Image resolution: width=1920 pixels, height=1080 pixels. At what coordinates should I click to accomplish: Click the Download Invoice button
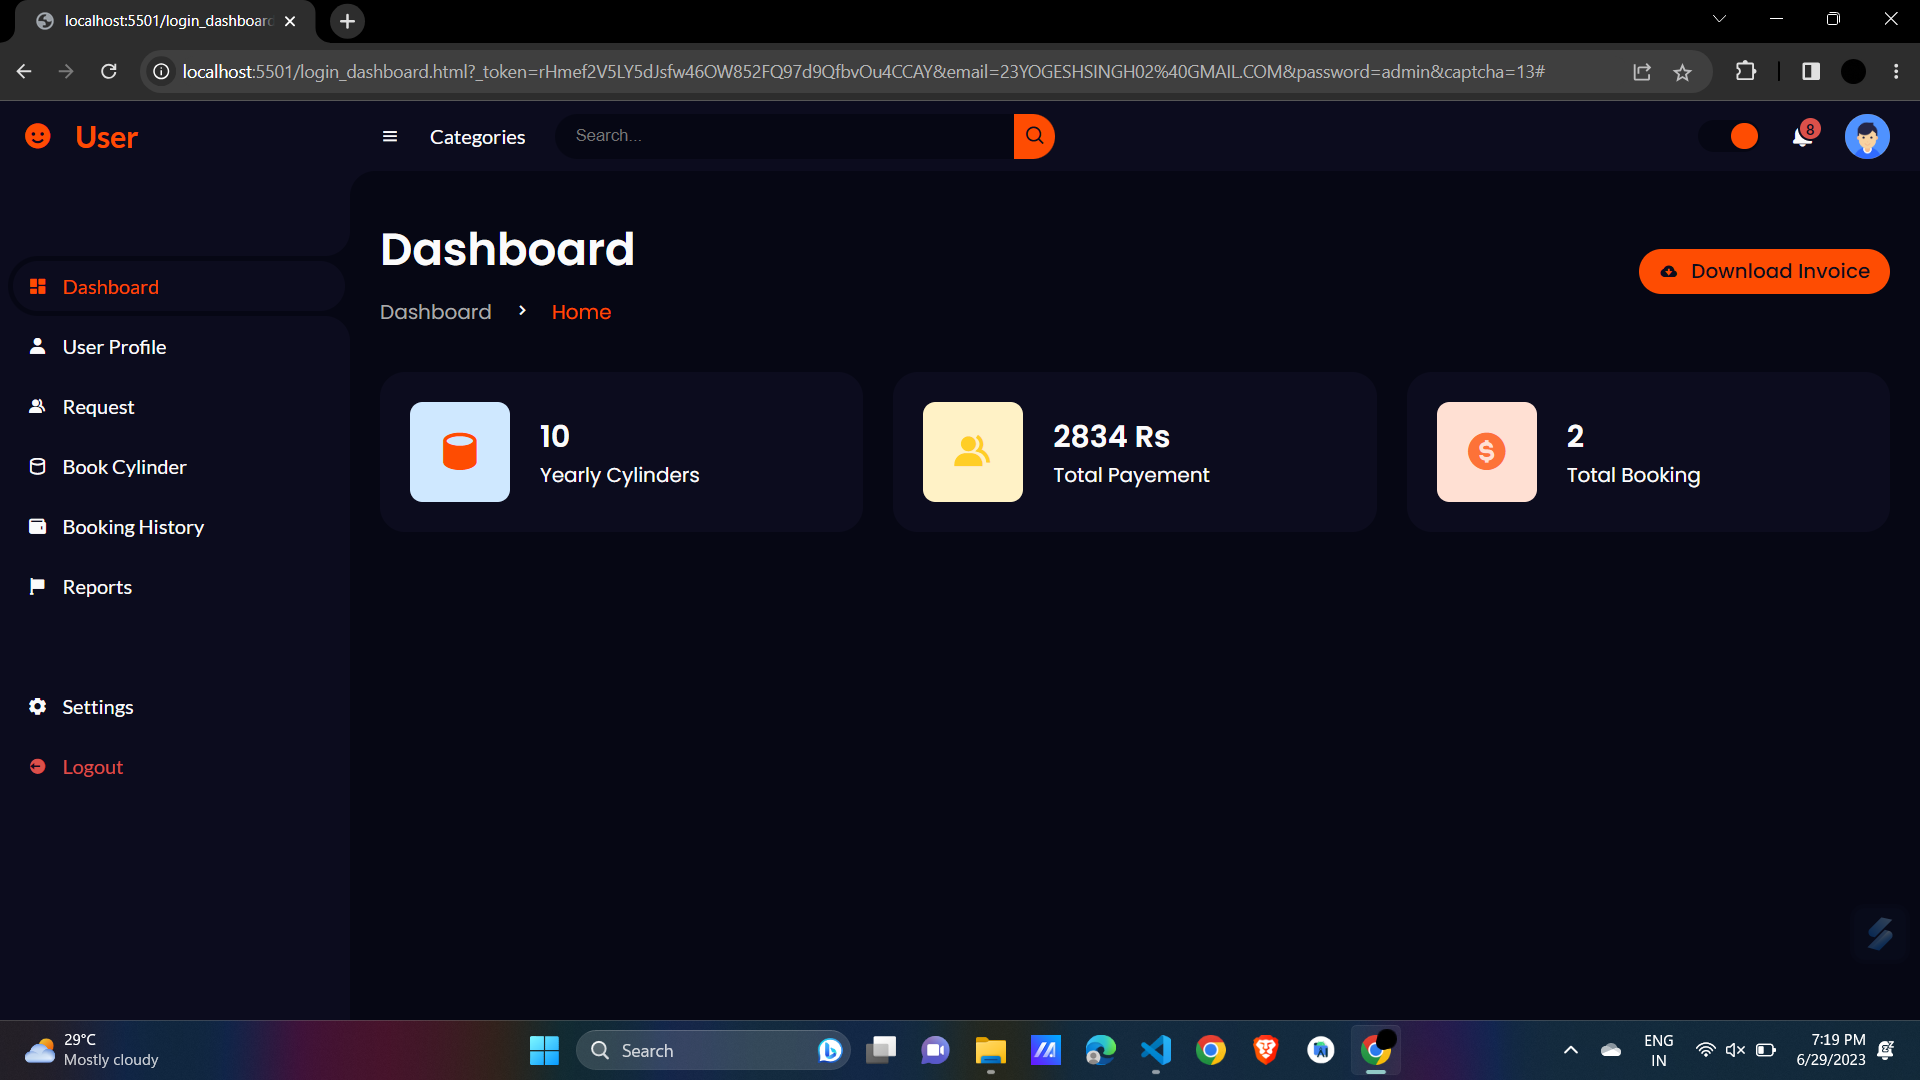1763,271
